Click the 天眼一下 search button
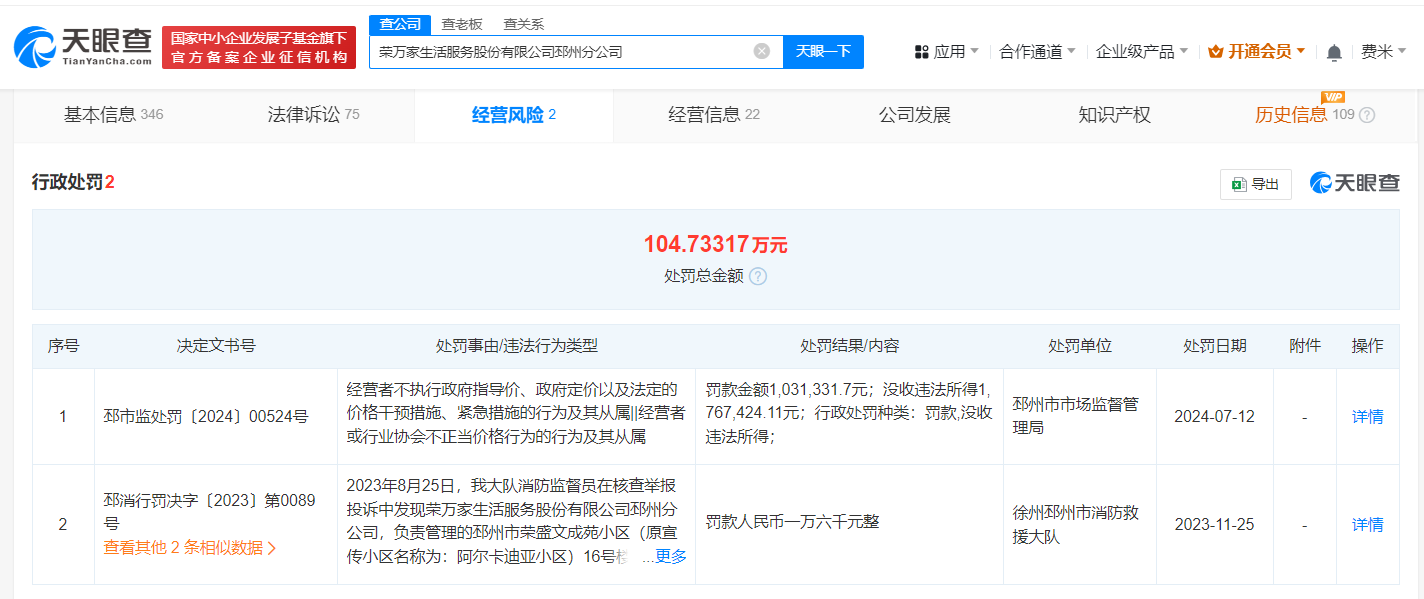 click(823, 51)
